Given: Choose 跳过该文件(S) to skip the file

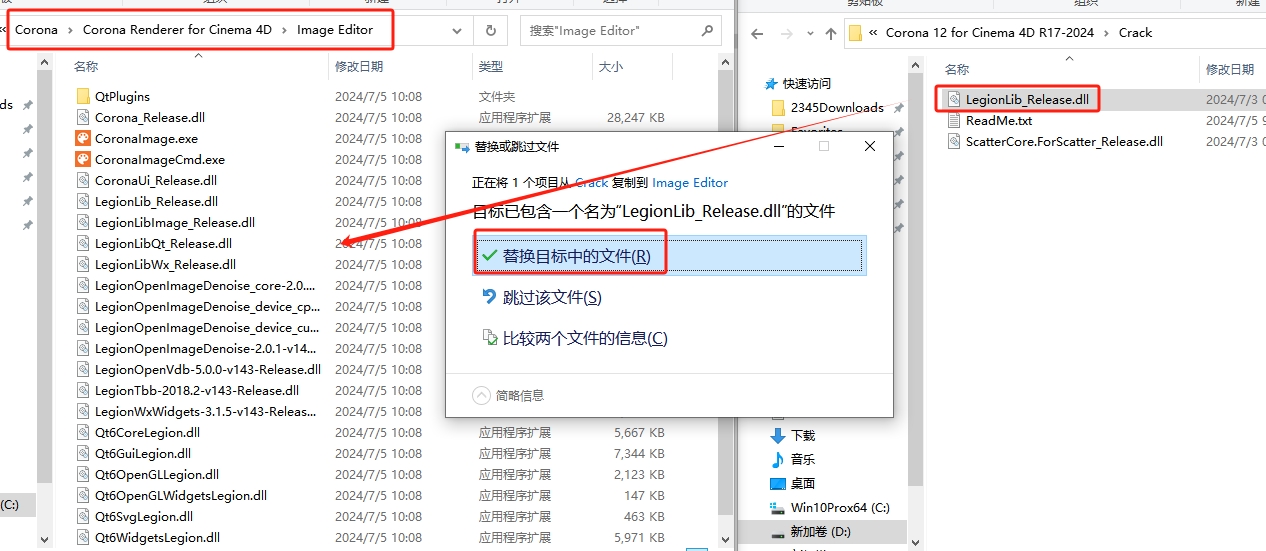Looking at the screenshot, I should click(551, 297).
